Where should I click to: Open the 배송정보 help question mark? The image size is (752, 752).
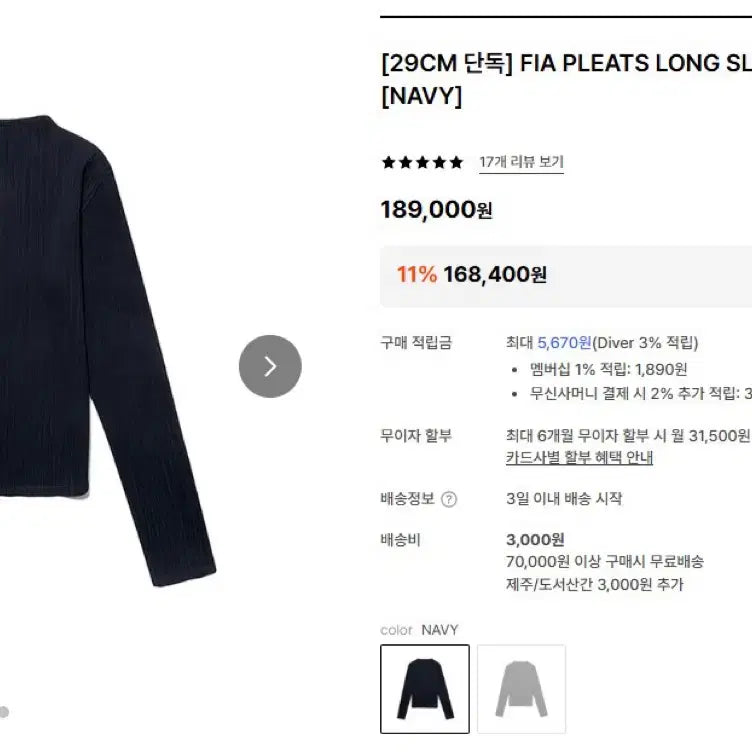(449, 499)
